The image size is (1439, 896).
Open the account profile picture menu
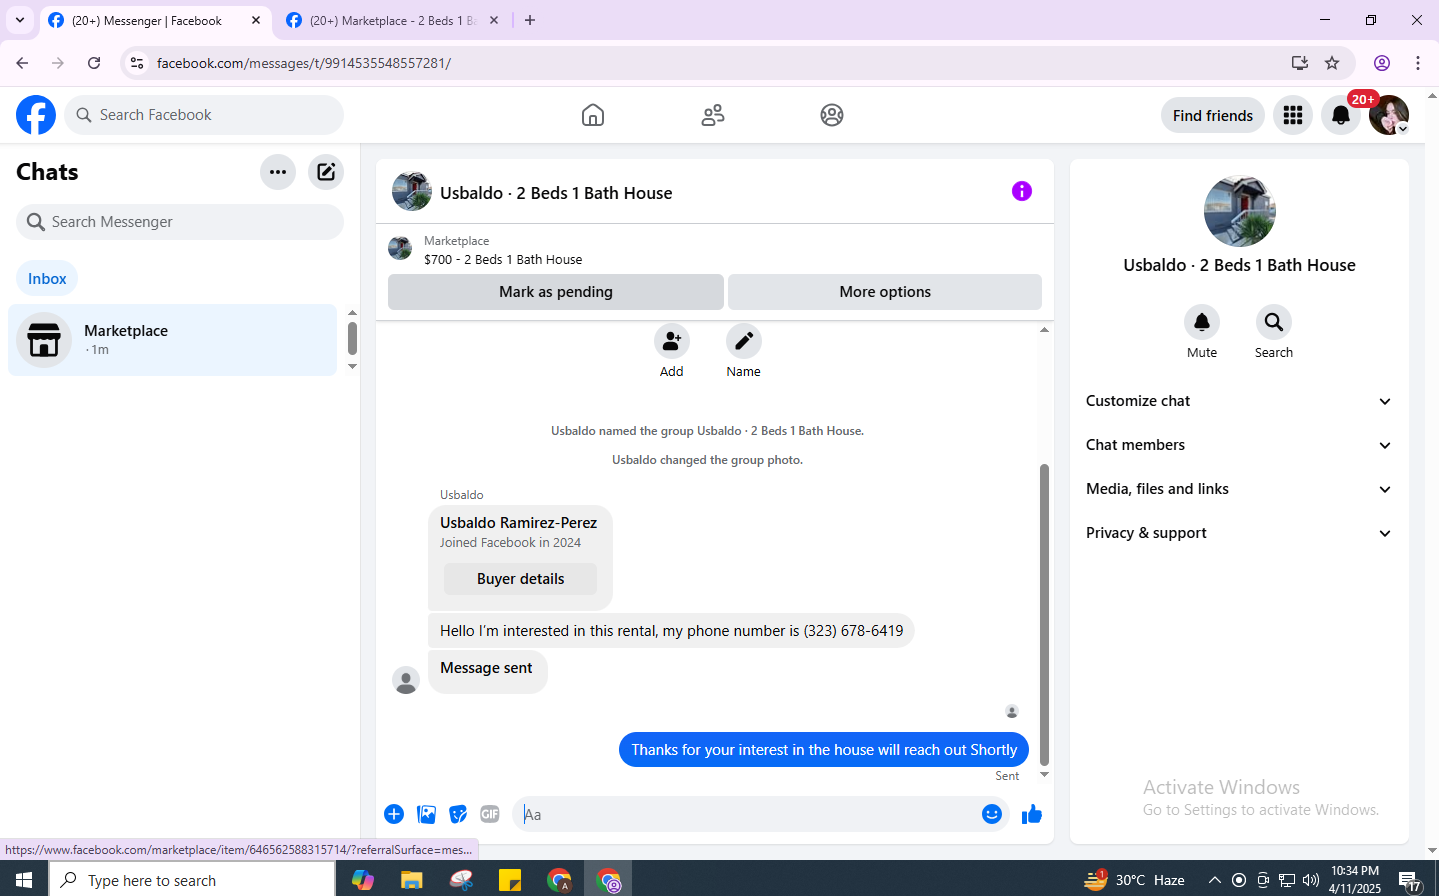(1389, 115)
